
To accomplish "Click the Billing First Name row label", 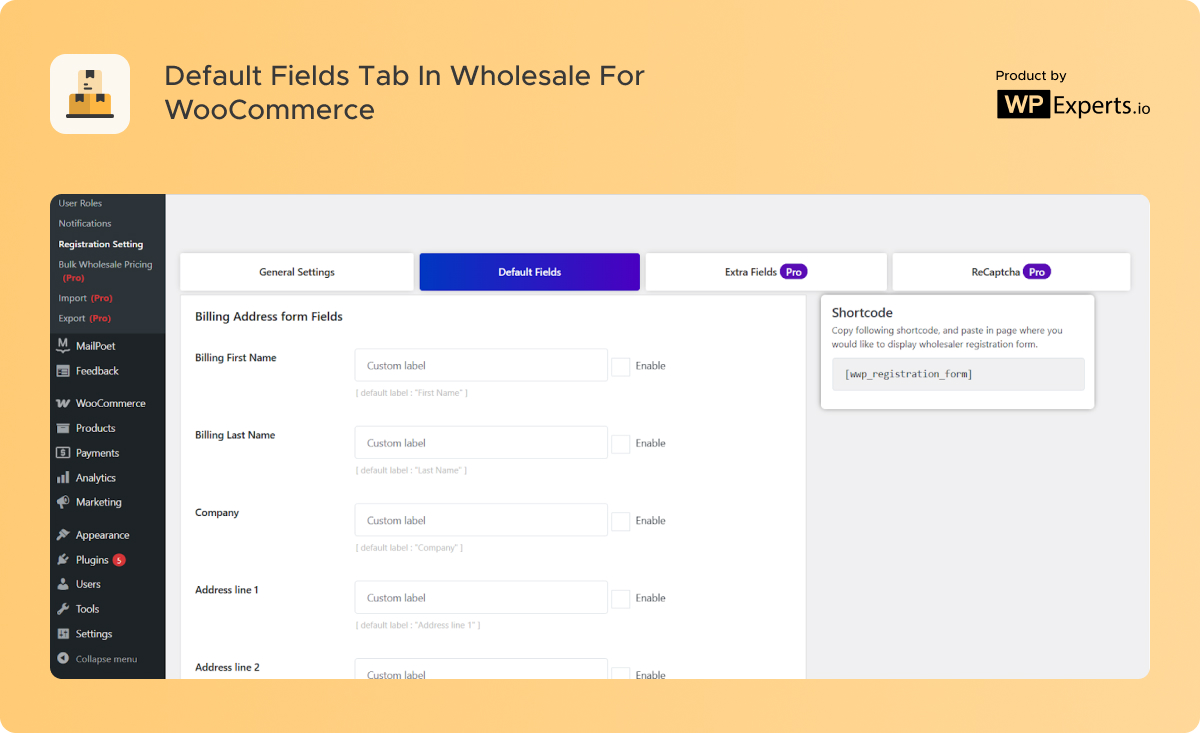I will 236,358.
